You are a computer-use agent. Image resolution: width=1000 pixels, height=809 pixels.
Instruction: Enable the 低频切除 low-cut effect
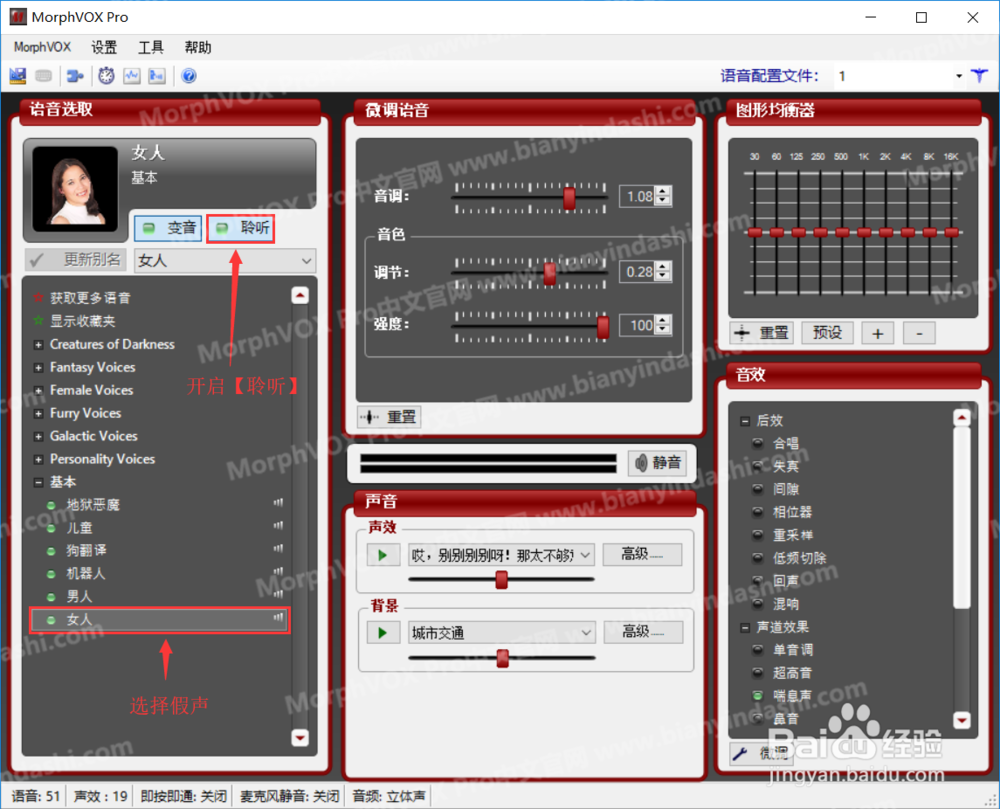pyautogui.click(x=758, y=558)
